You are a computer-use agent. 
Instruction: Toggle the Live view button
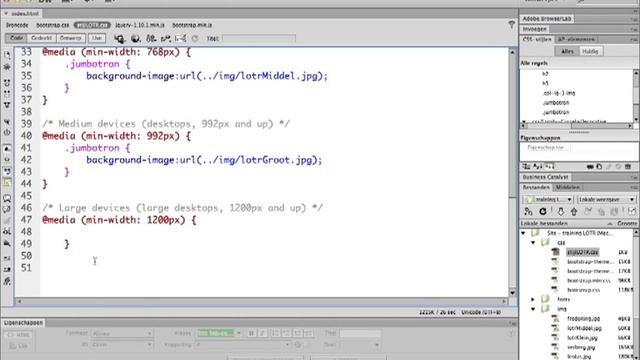point(97,38)
